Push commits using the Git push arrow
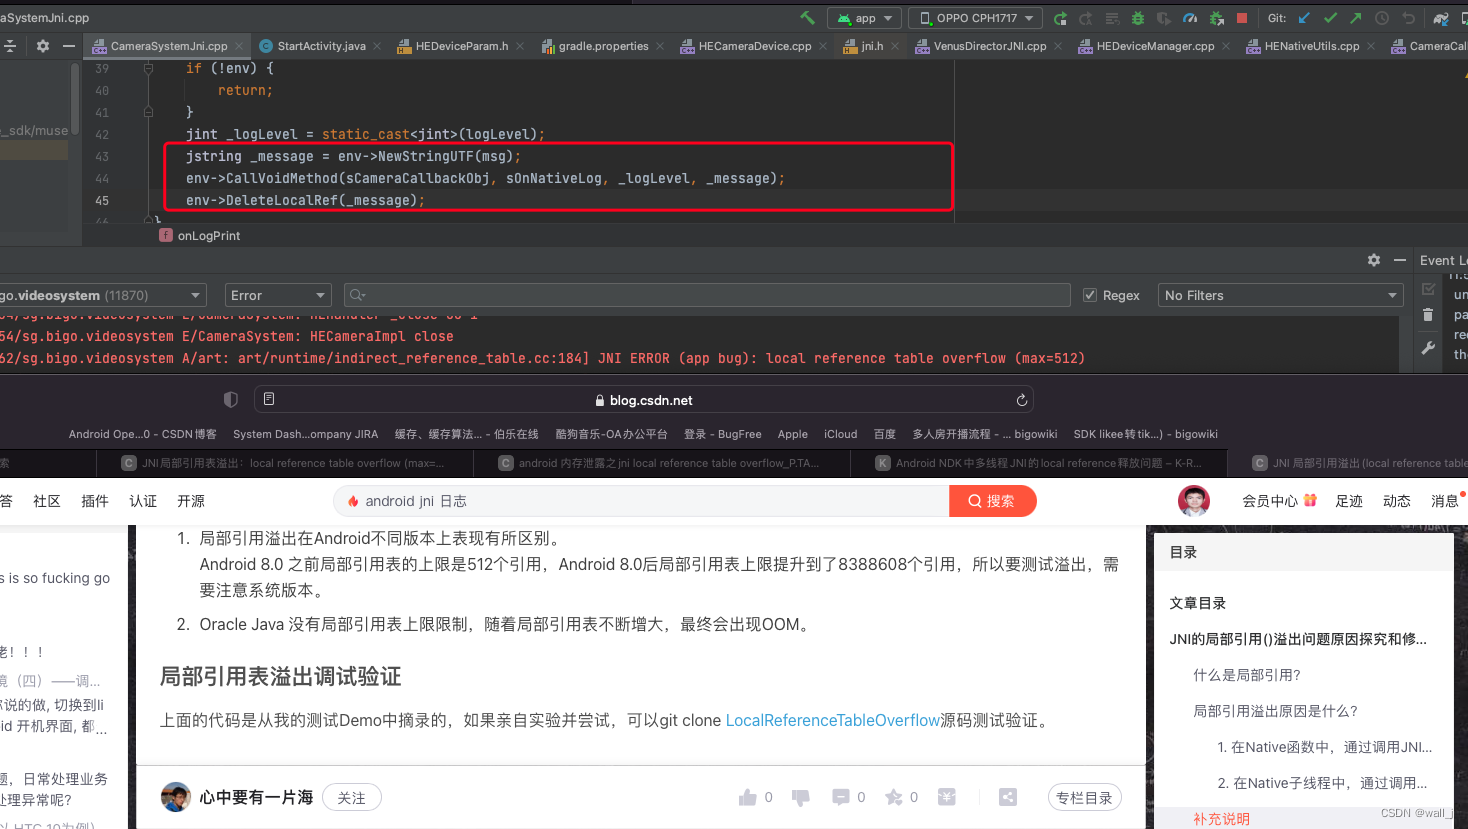 (x=1355, y=17)
